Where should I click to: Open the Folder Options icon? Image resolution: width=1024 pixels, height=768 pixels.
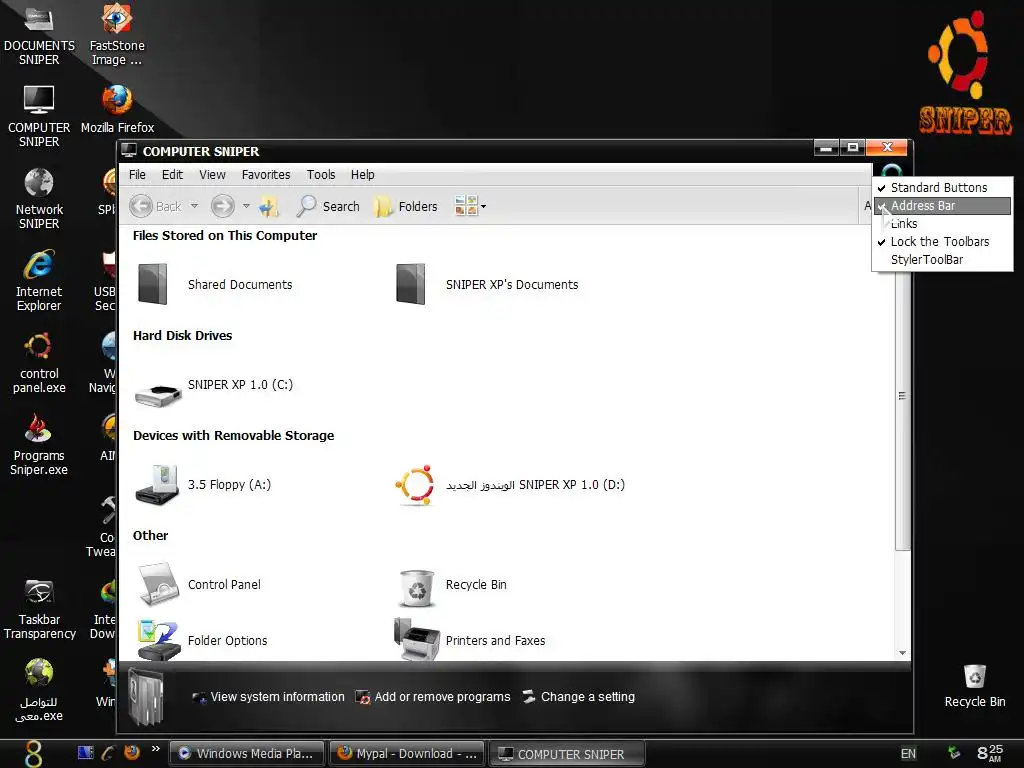pyautogui.click(x=157, y=640)
